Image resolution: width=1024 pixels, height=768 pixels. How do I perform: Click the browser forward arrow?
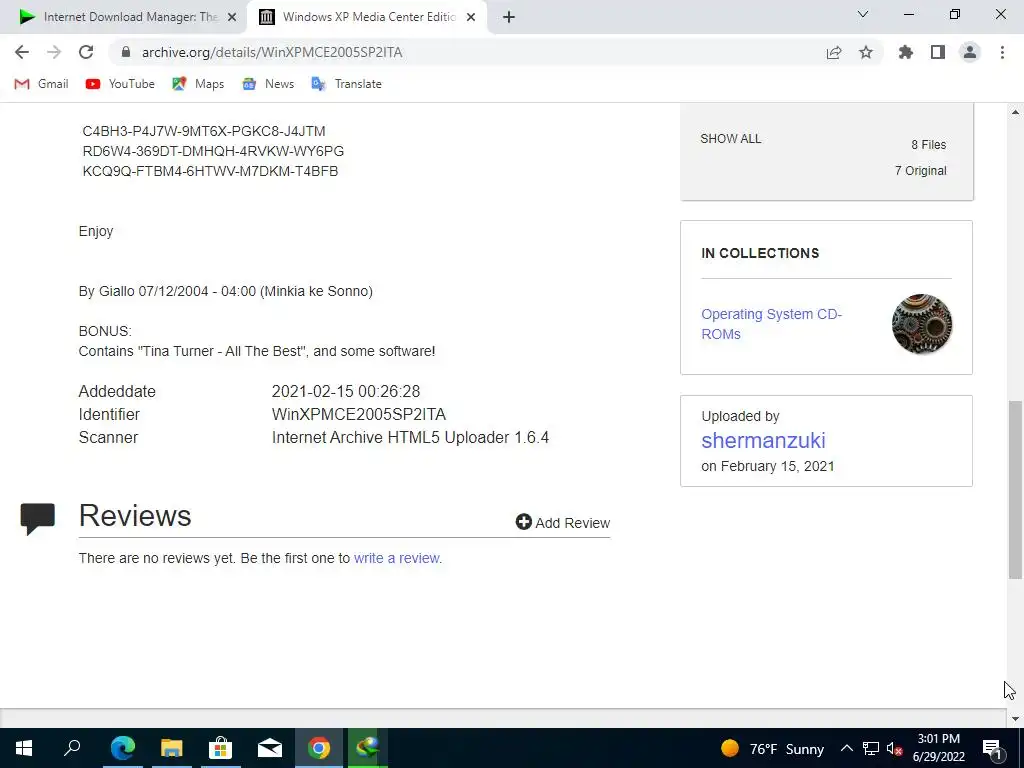54,52
